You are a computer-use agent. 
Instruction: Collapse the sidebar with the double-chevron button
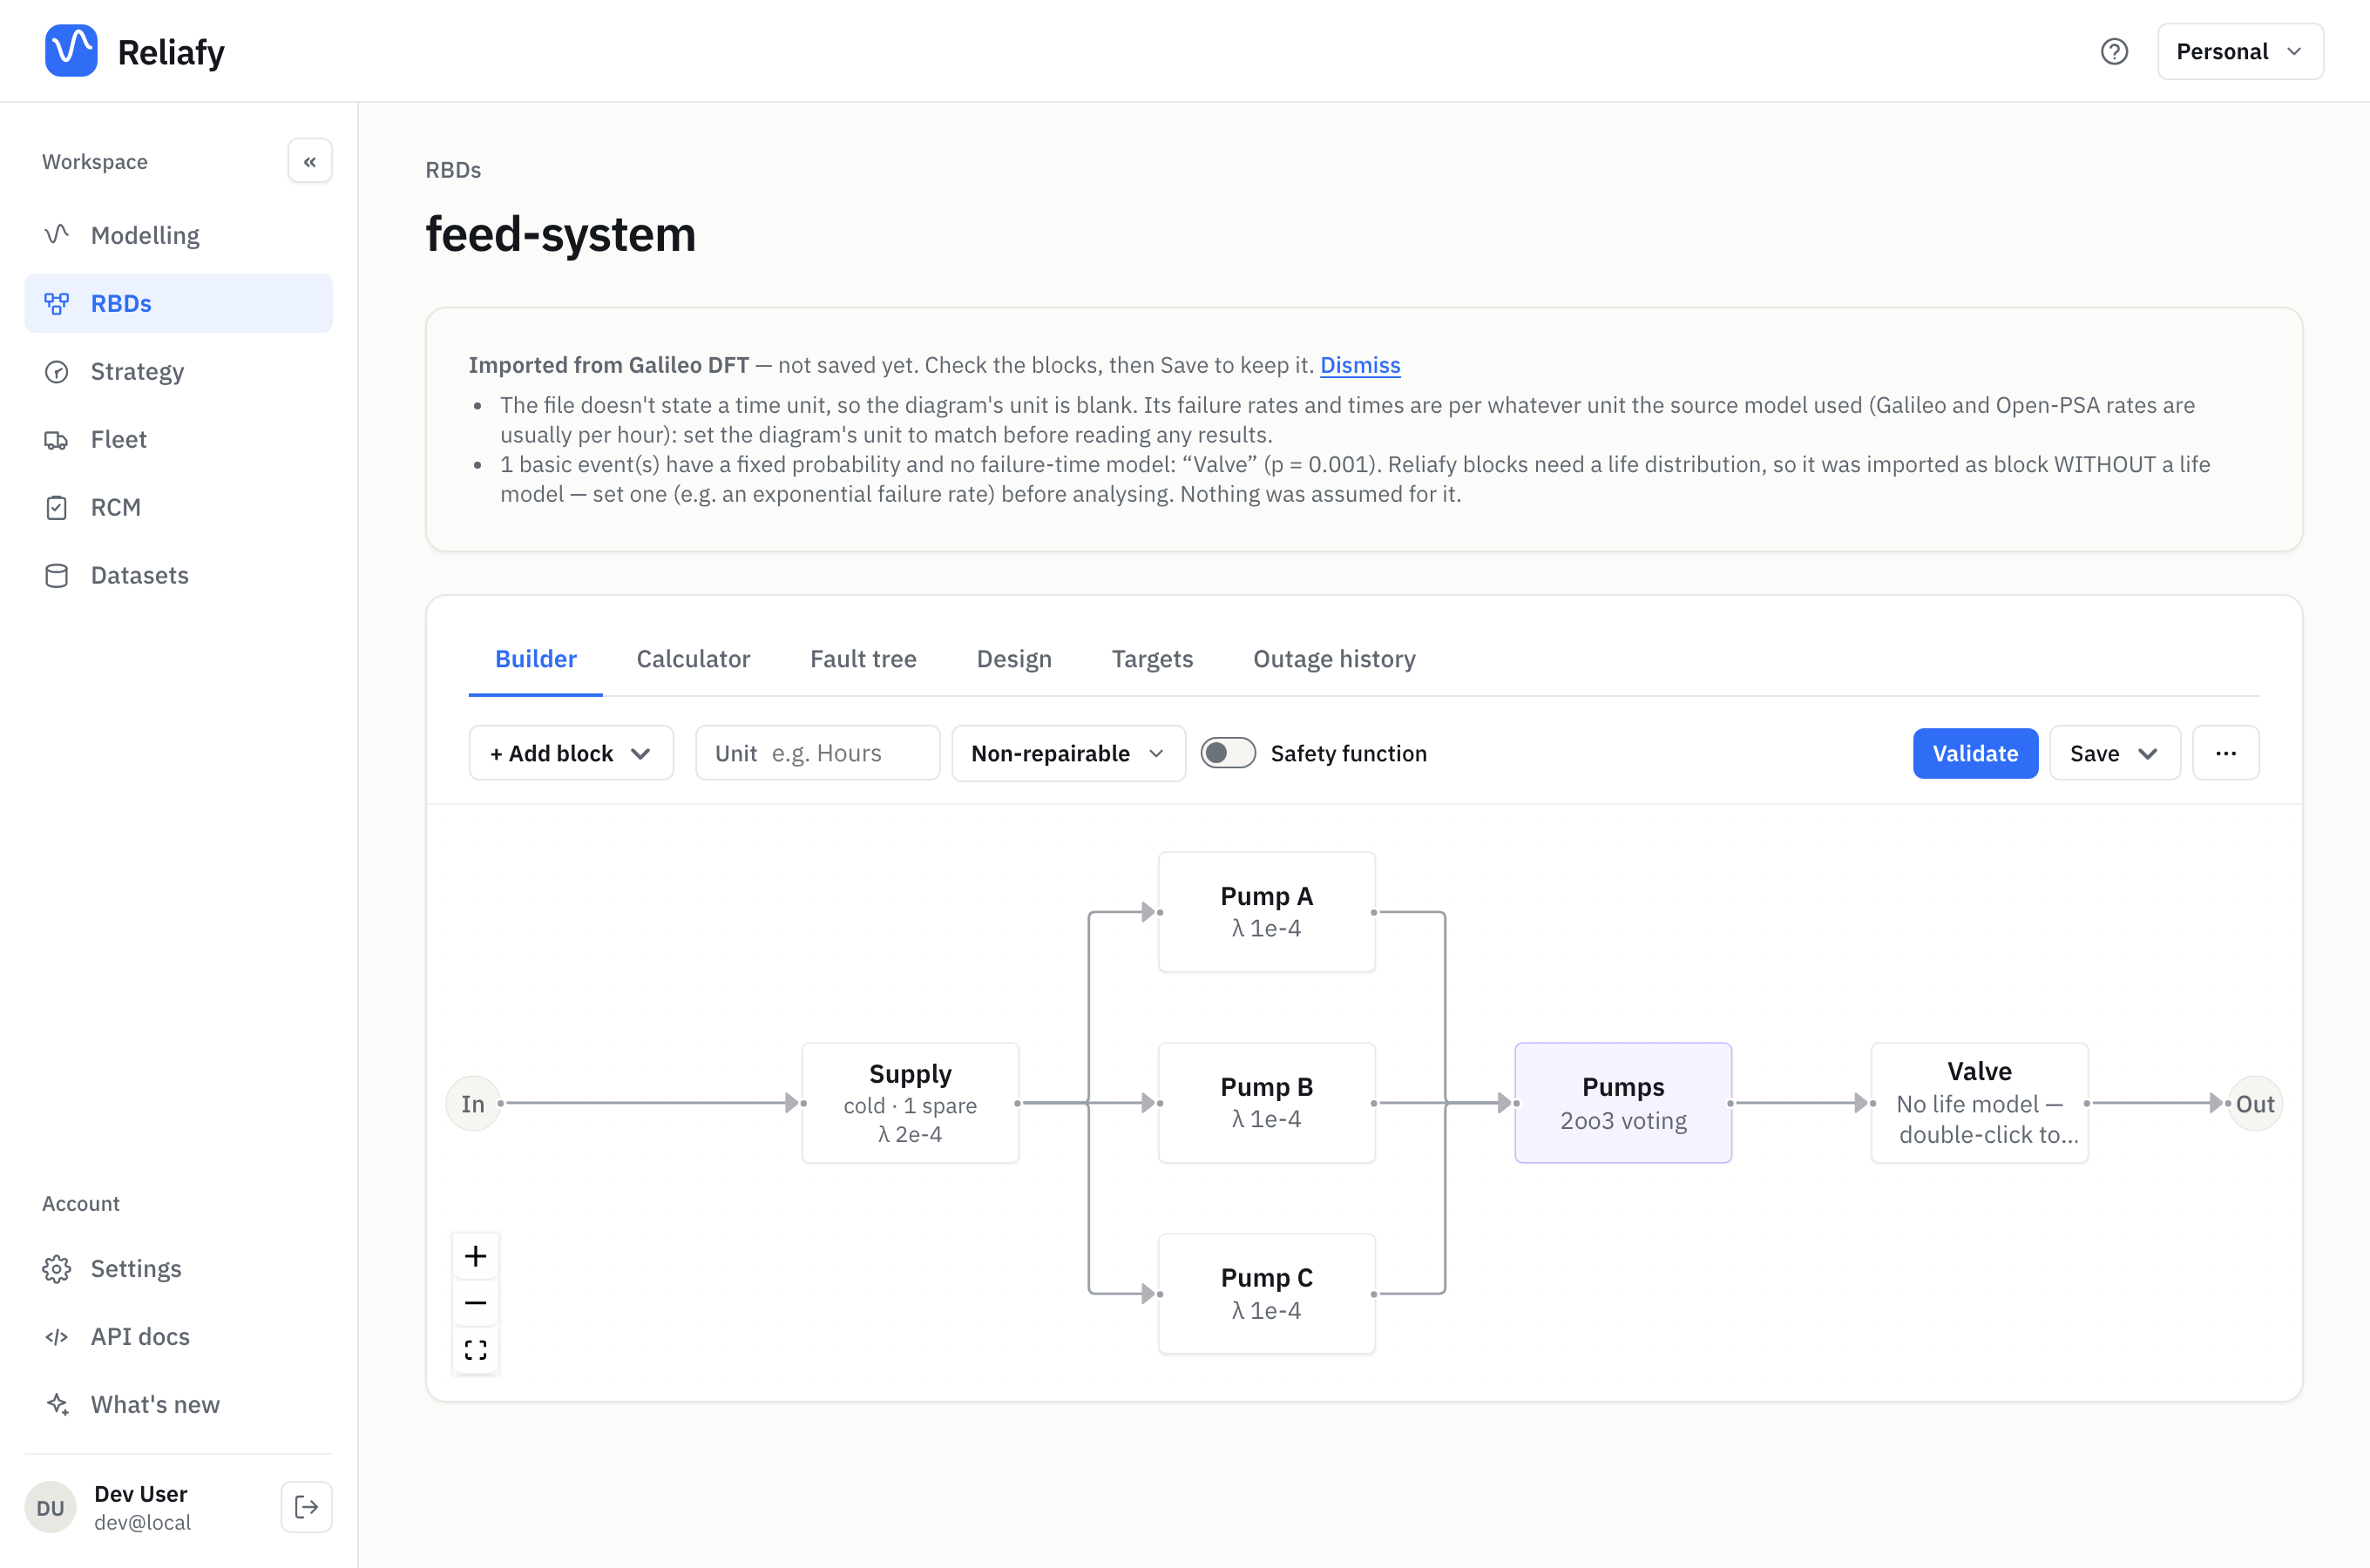[310, 162]
